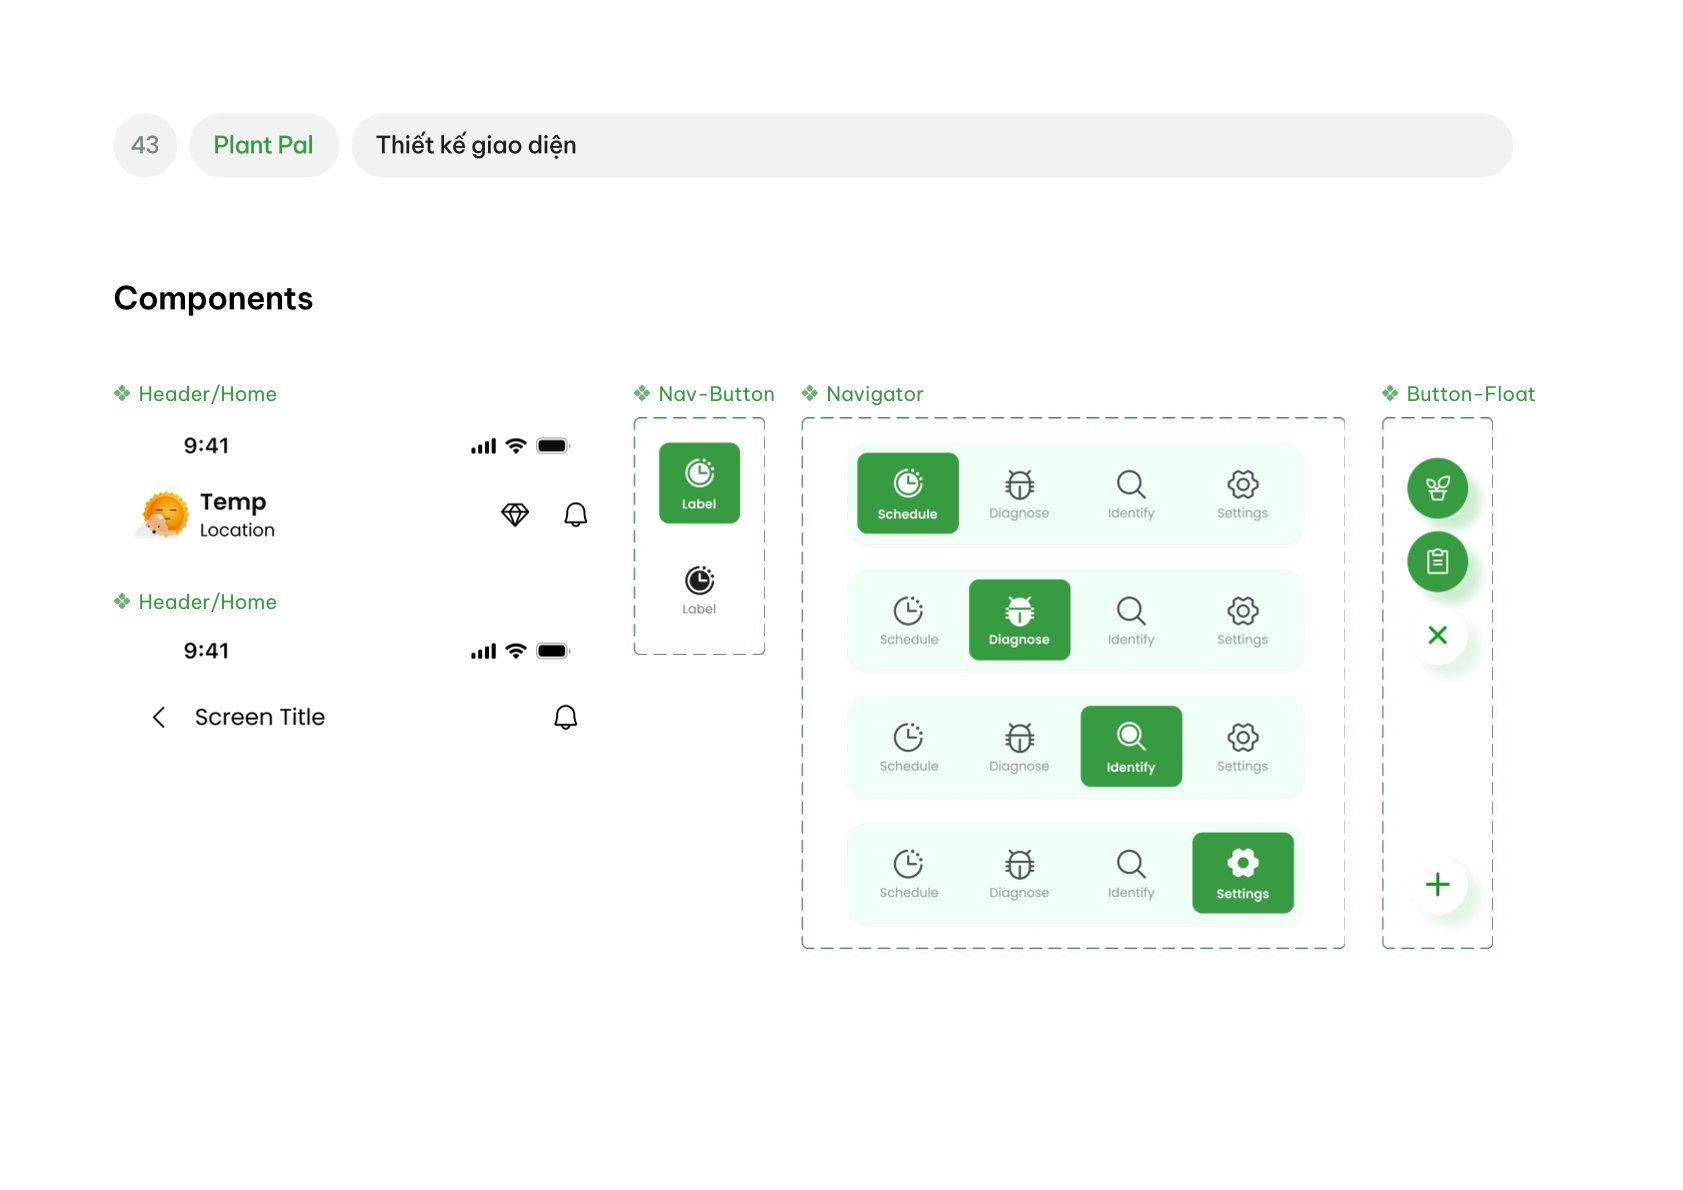Click battery icon in first status bar

coord(552,446)
